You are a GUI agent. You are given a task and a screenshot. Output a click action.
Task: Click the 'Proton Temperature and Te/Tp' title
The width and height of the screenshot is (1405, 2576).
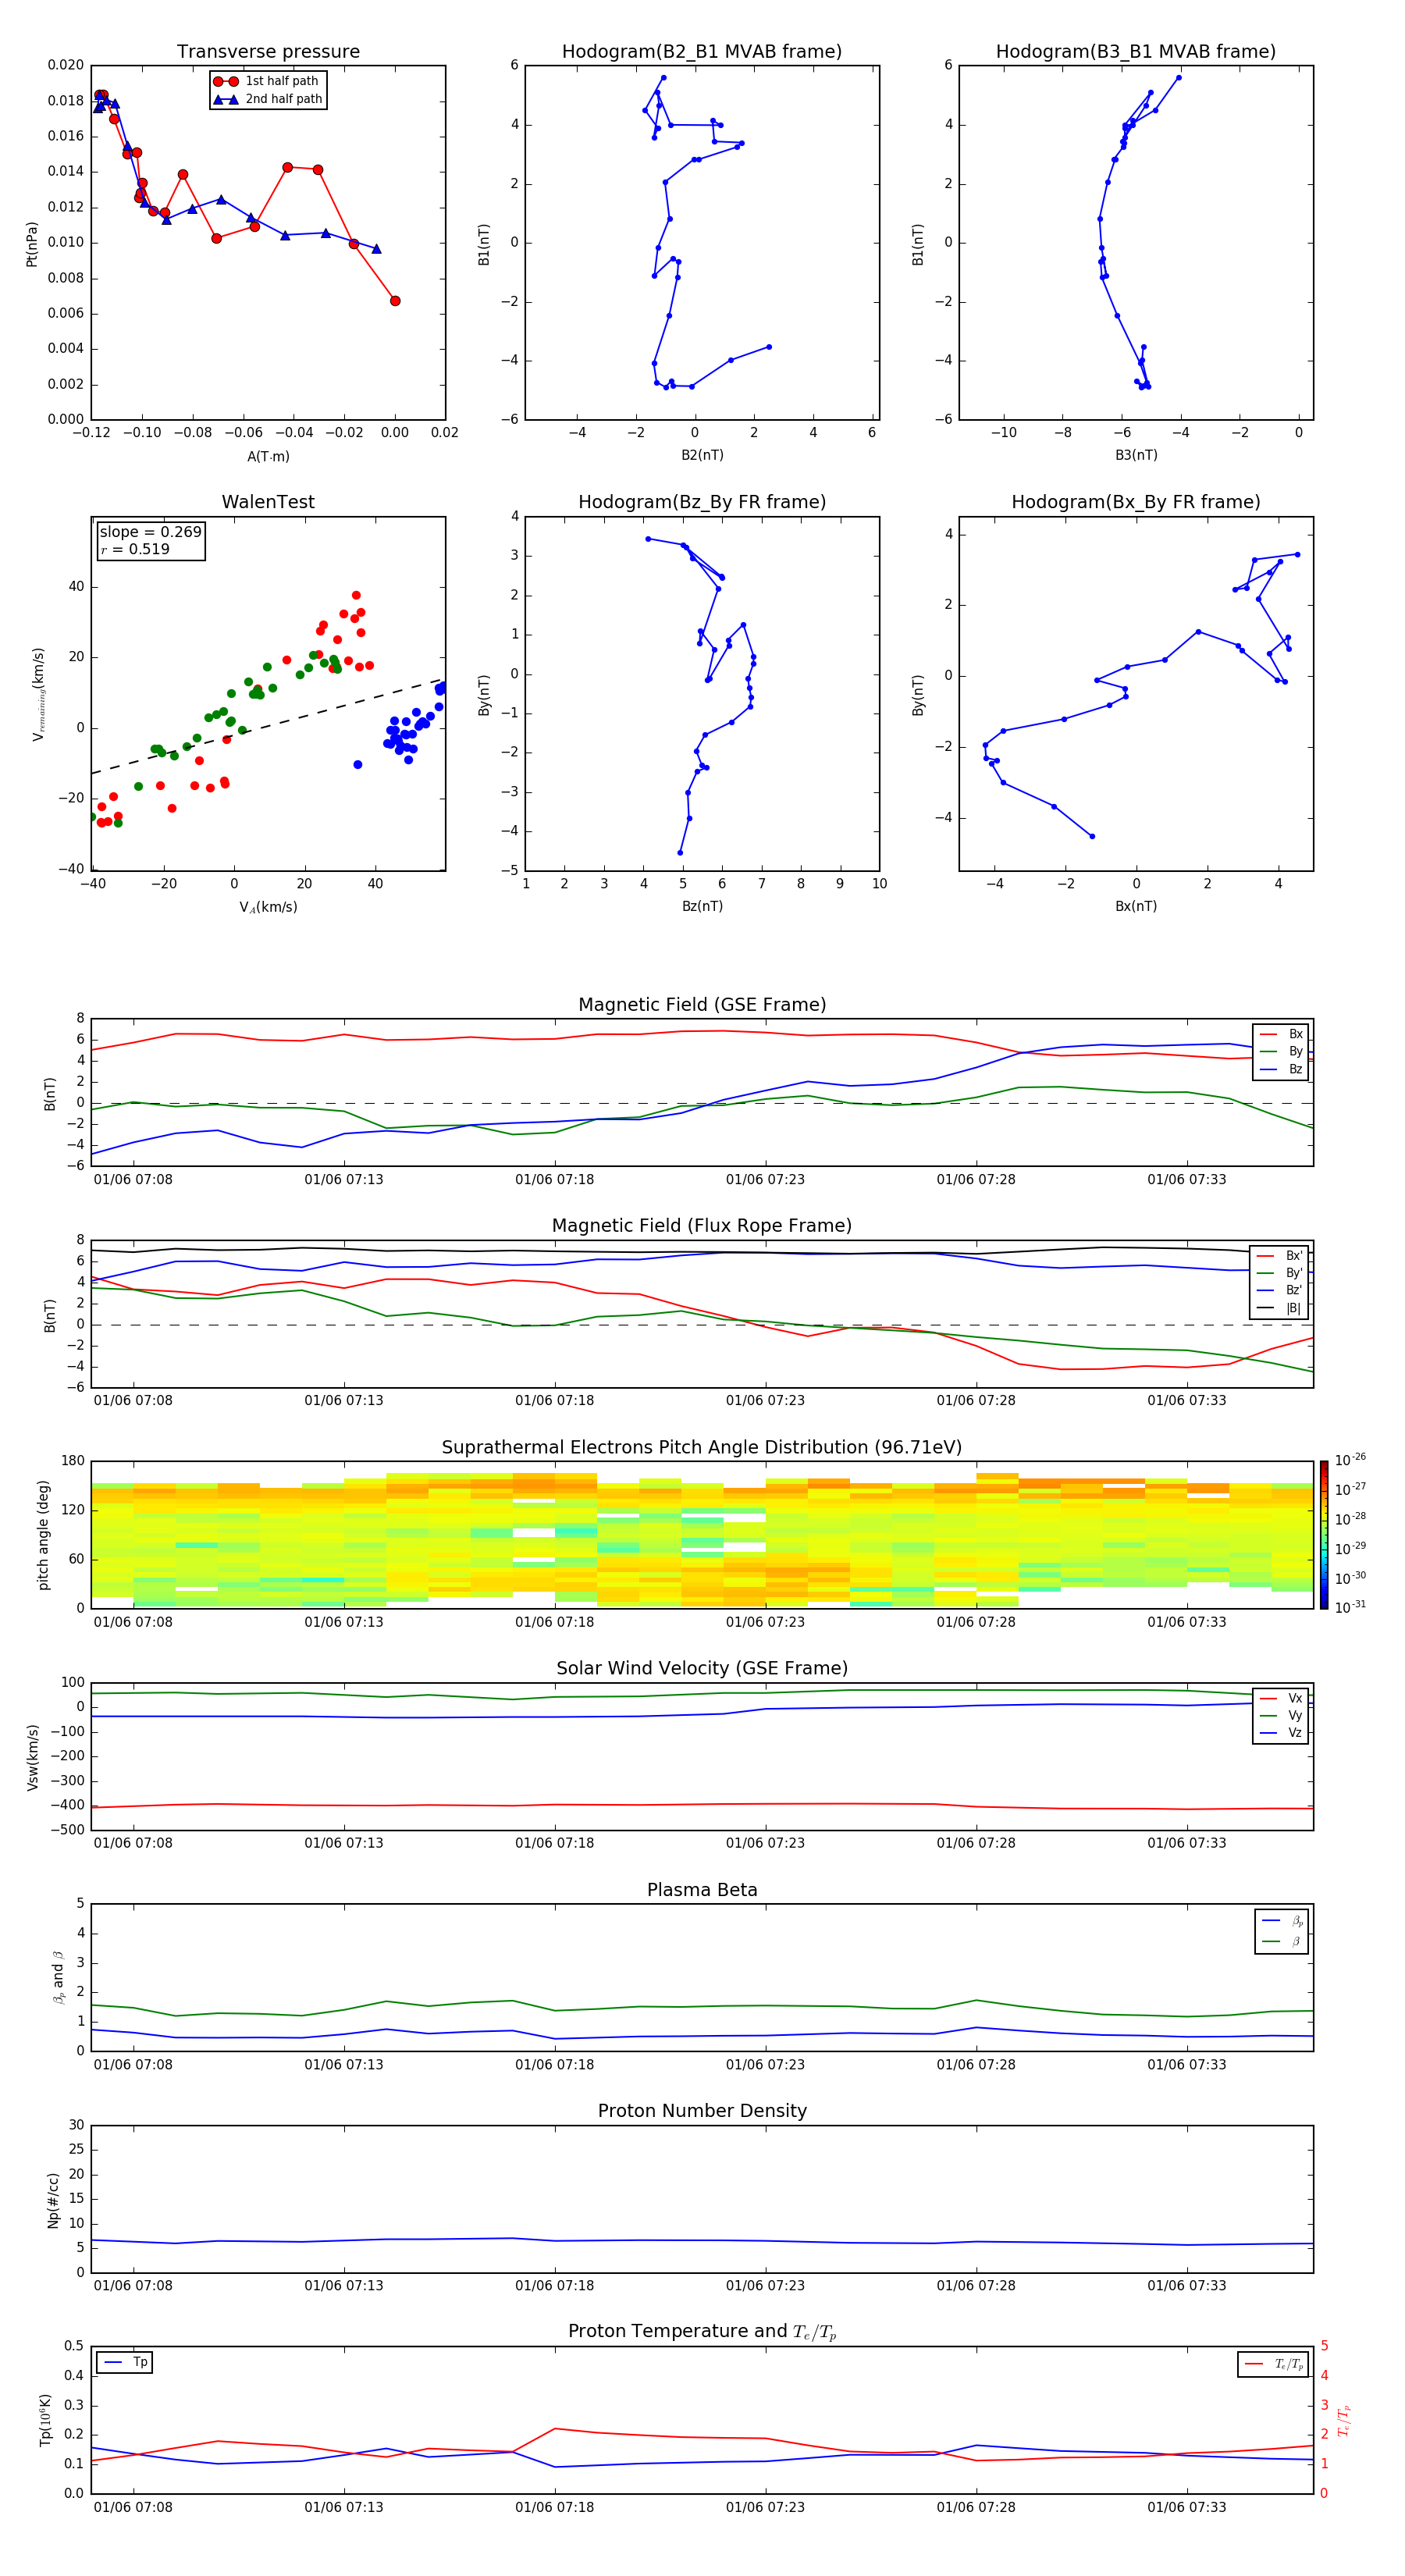(x=702, y=2332)
